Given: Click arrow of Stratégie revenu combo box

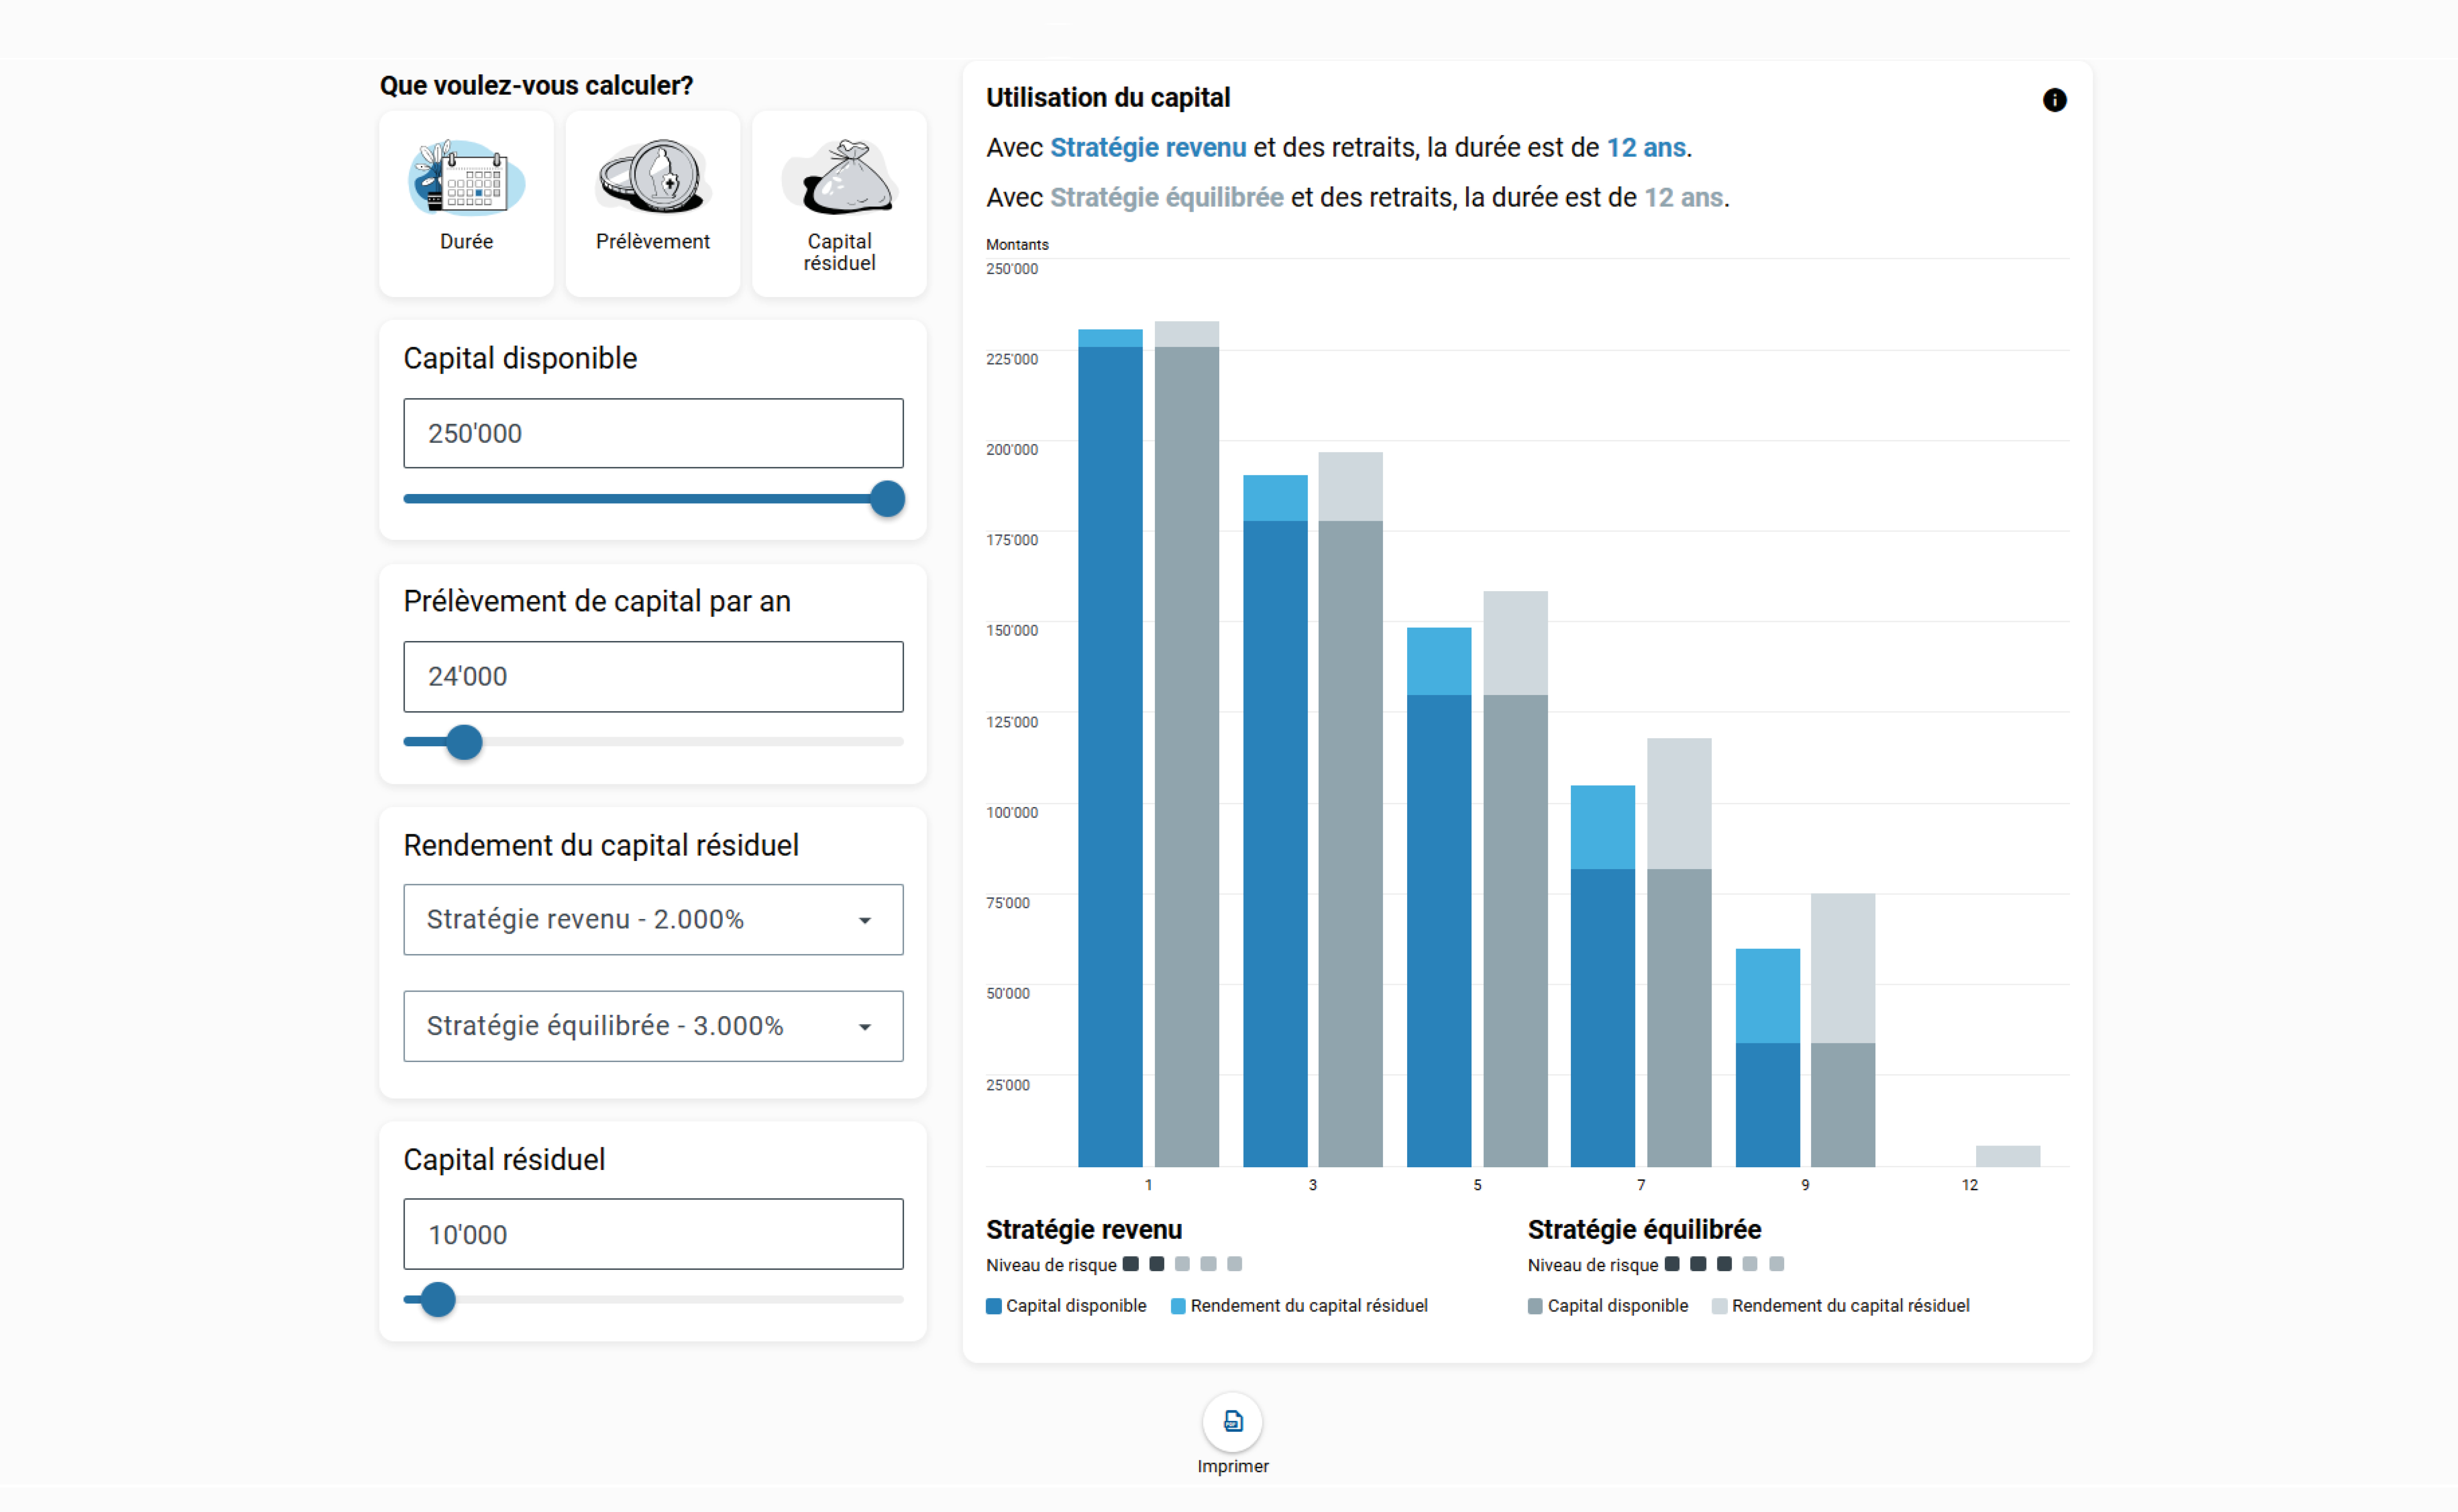Looking at the screenshot, I should [865, 920].
